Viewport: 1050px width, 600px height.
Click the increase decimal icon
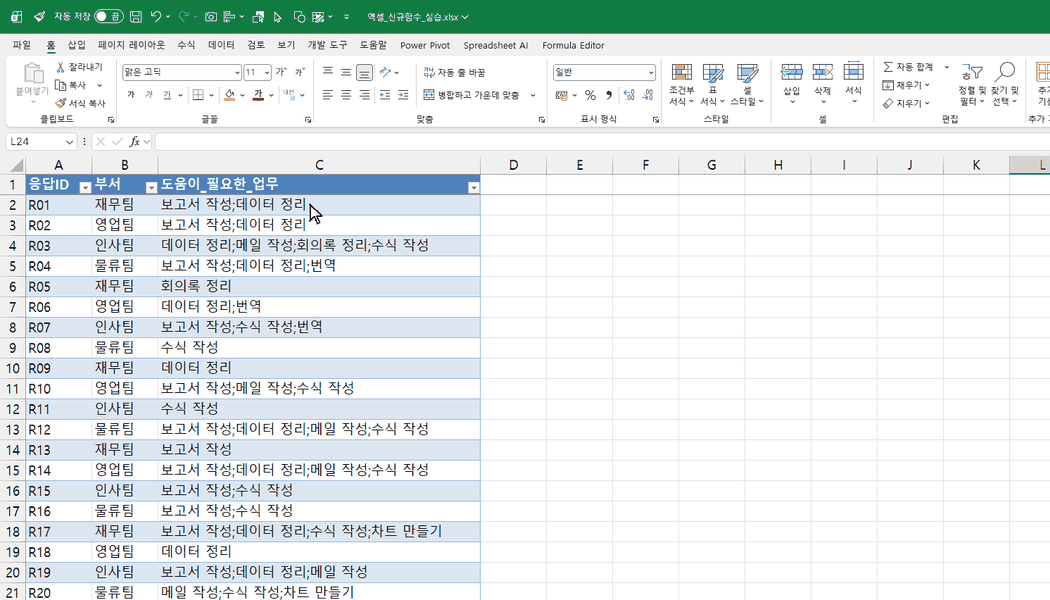pos(629,95)
